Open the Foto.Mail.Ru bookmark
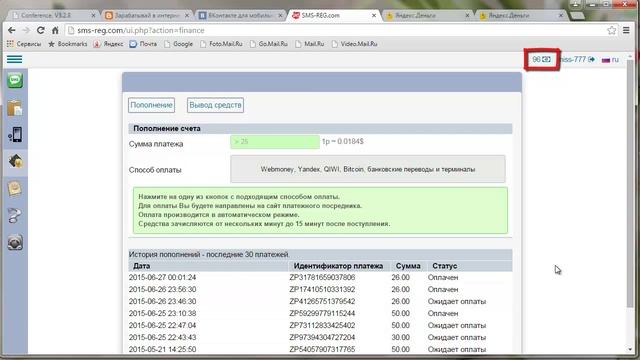The height and width of the screenshot is (360, 640). click(x=221, y=44)
